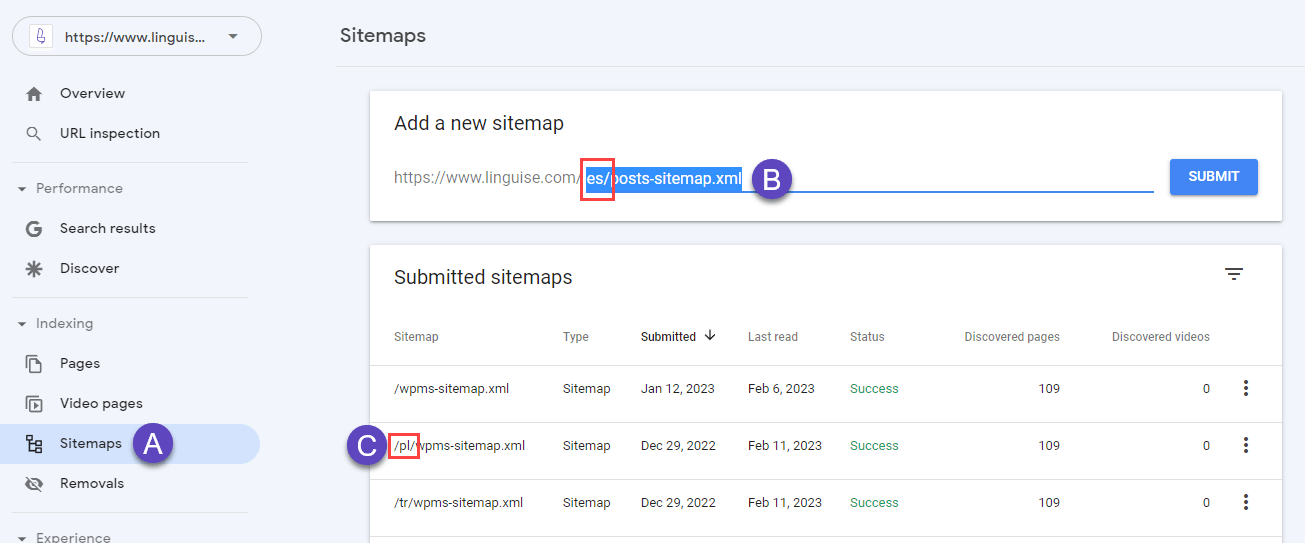Click the Removals crossed-eye icon

click(x=34, y=484)
